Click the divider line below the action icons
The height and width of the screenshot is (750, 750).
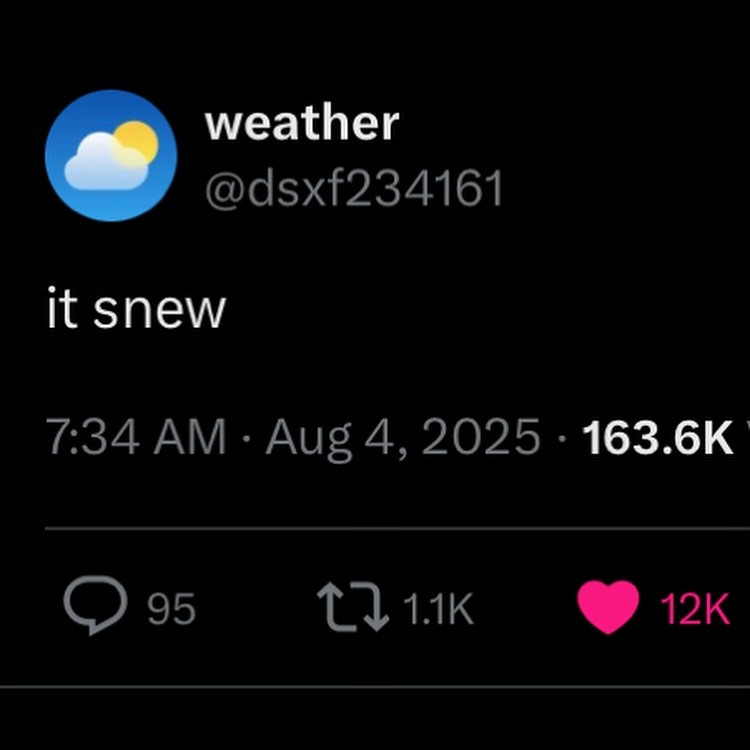[x=375, y=687]
